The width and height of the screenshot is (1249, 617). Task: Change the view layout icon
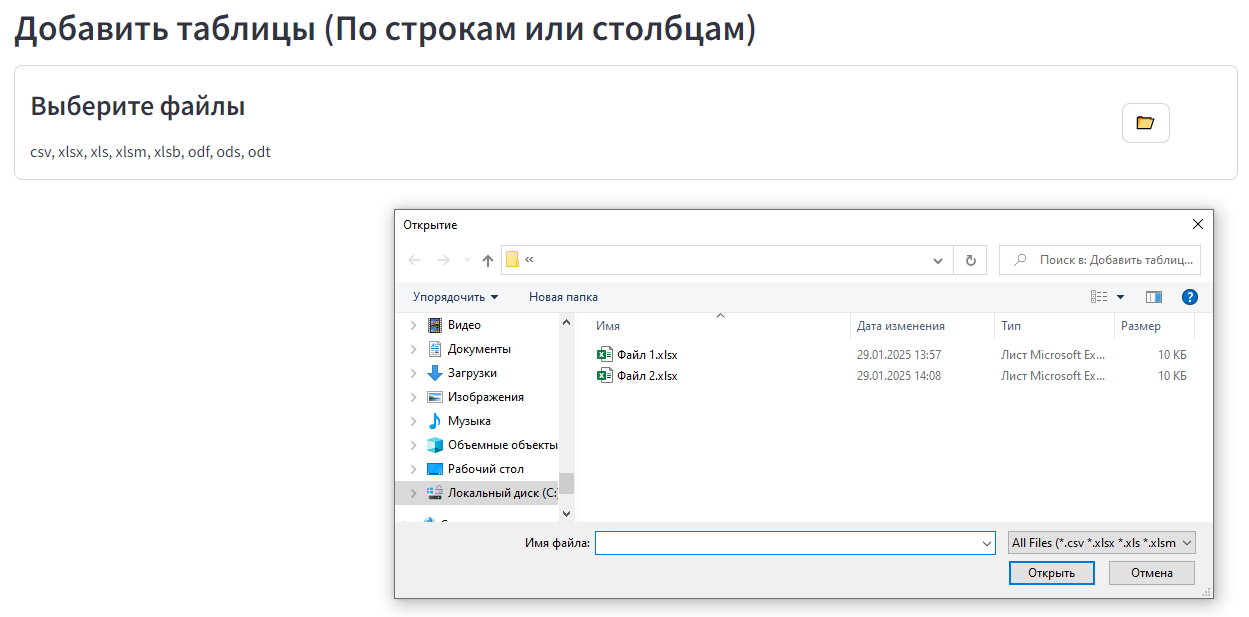[1099, 297]
